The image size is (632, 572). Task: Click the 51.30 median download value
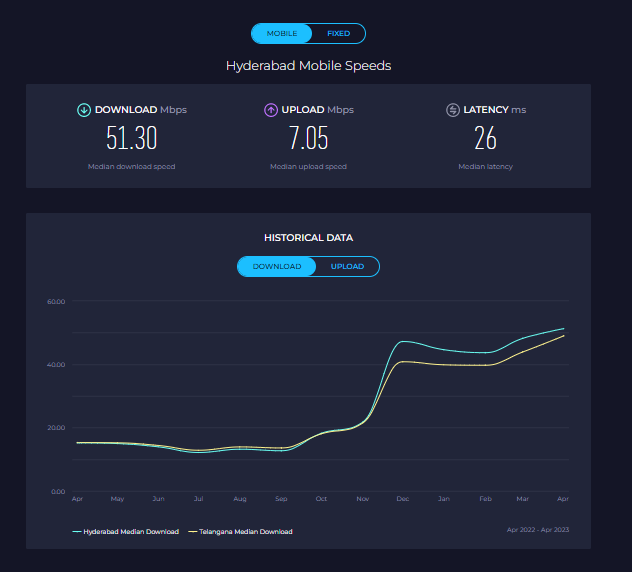coord(131,138)
